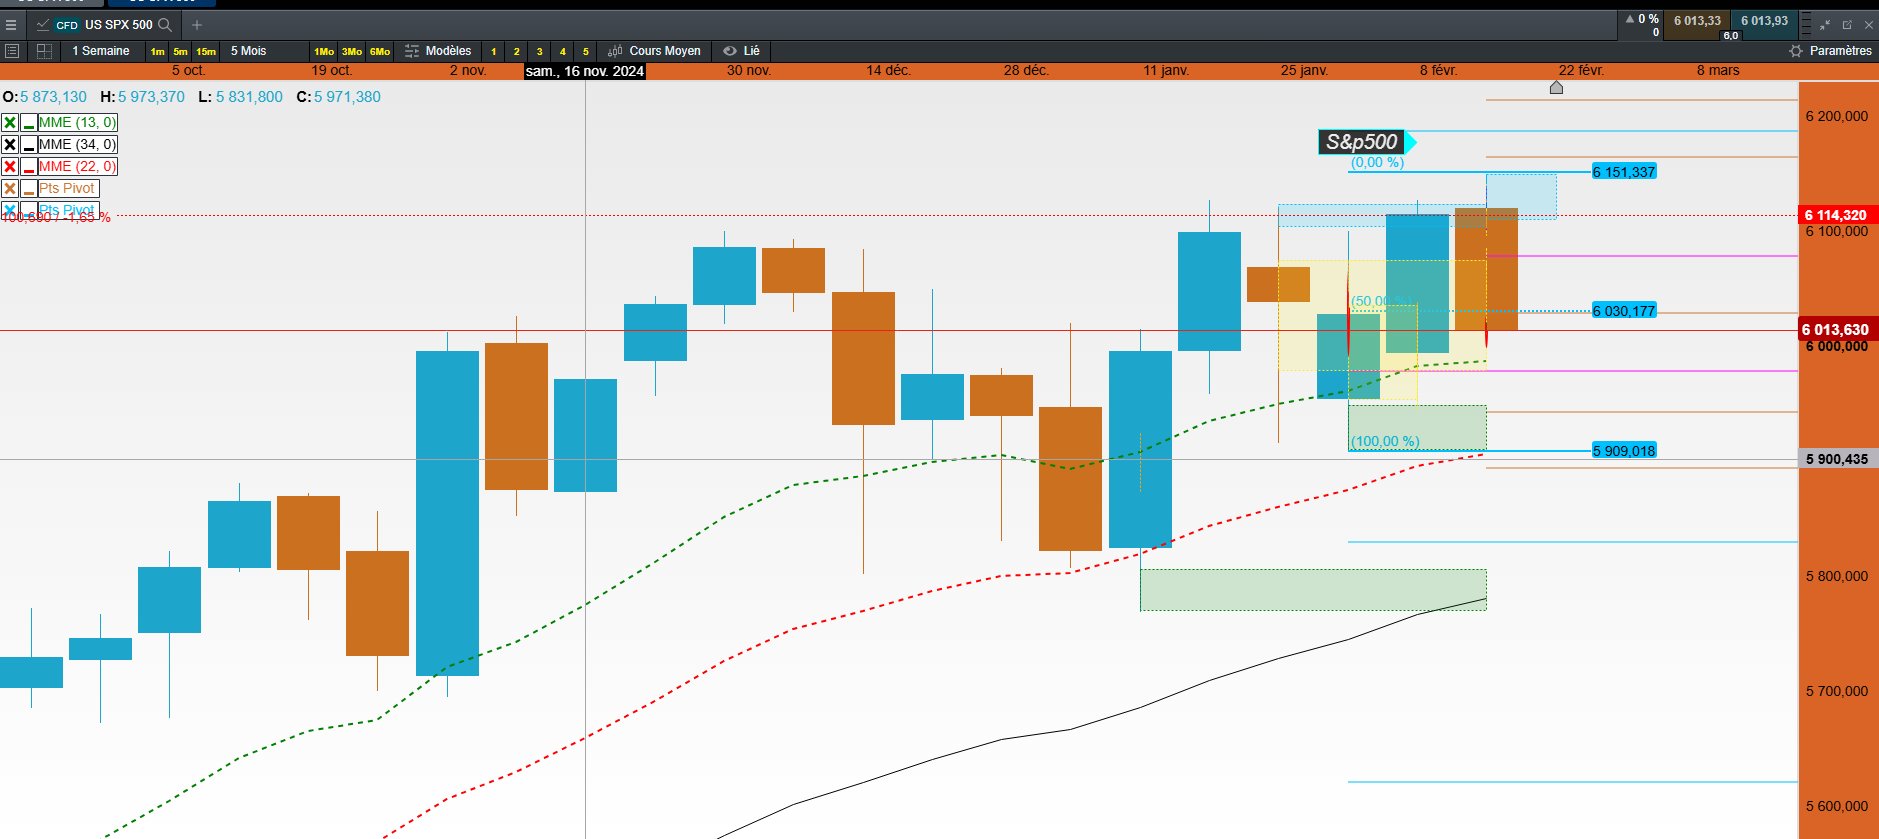Viewport: 1879px width, 839px height.
Task: Open the Cours Moyen price type dropdown
Action: click(x=654, y=51)
